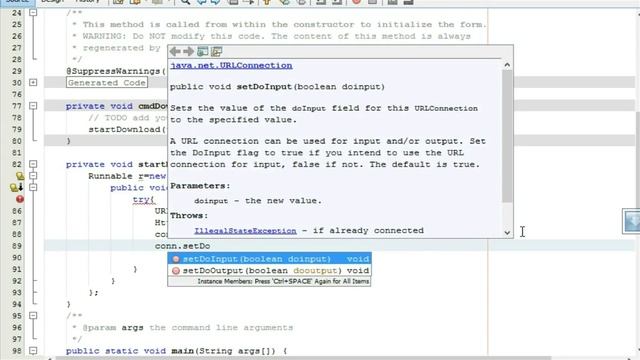Collapse the method fold at line 77
The height and width of the screenshot is (360, 640).
[33, 106]
